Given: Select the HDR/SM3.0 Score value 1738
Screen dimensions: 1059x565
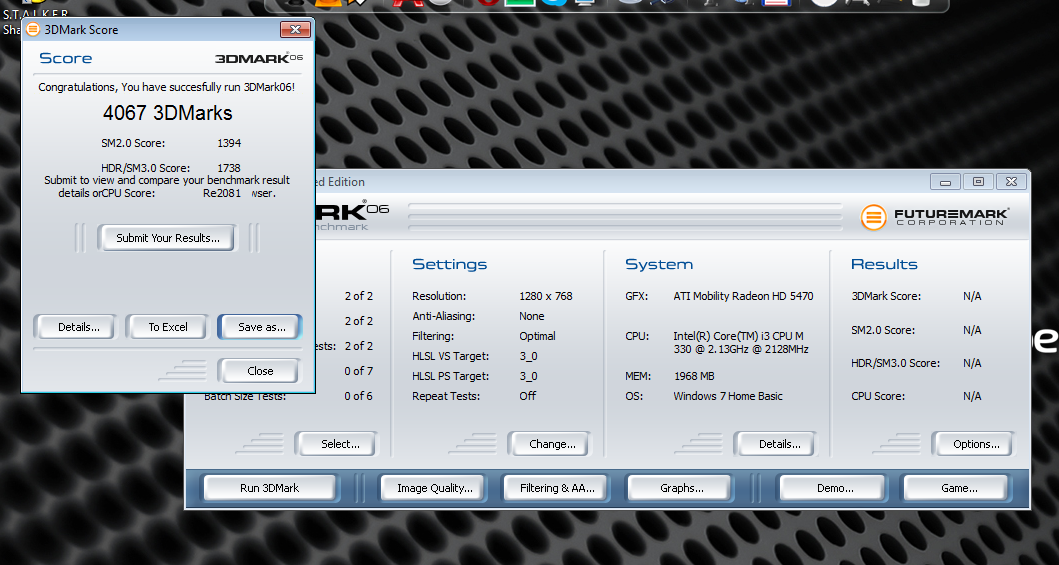Looking at the screenshot, I should coord(229,167).
